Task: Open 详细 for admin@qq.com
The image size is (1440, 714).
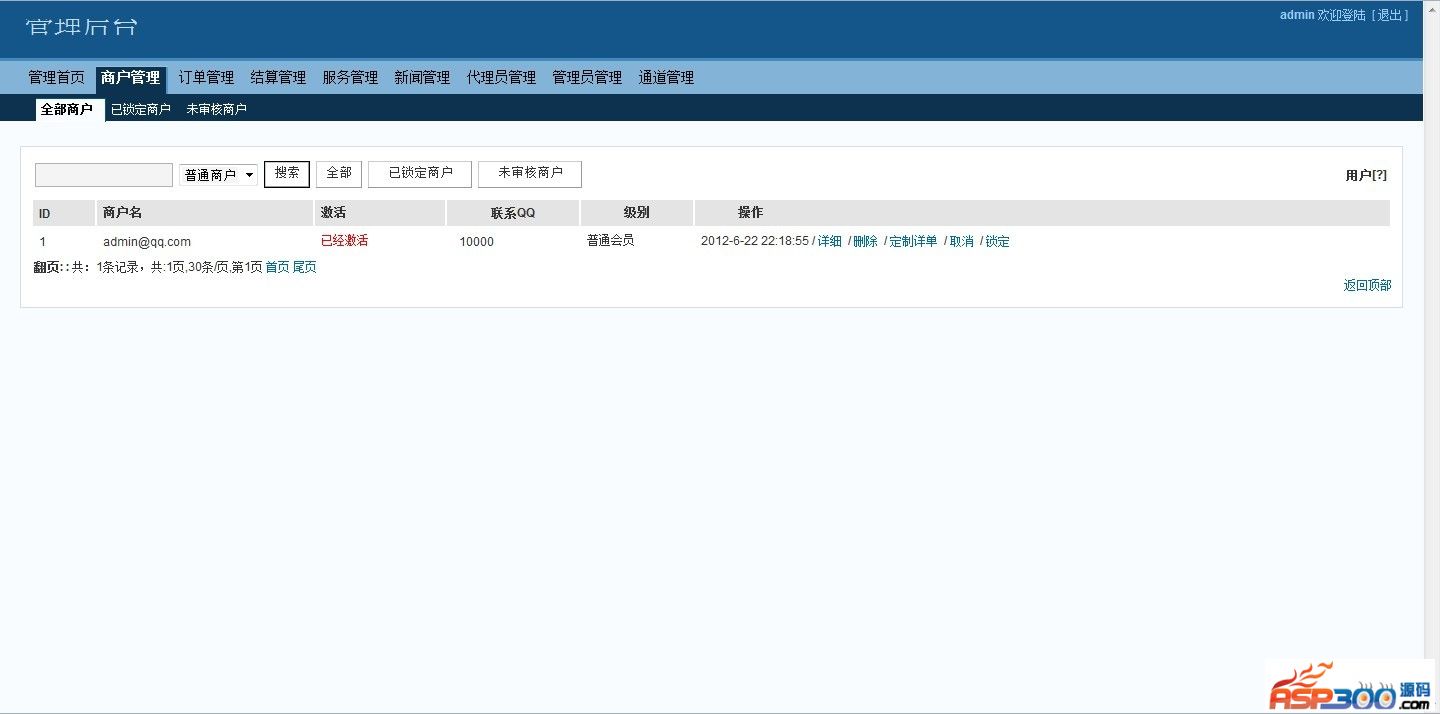Action: [830, 241]
